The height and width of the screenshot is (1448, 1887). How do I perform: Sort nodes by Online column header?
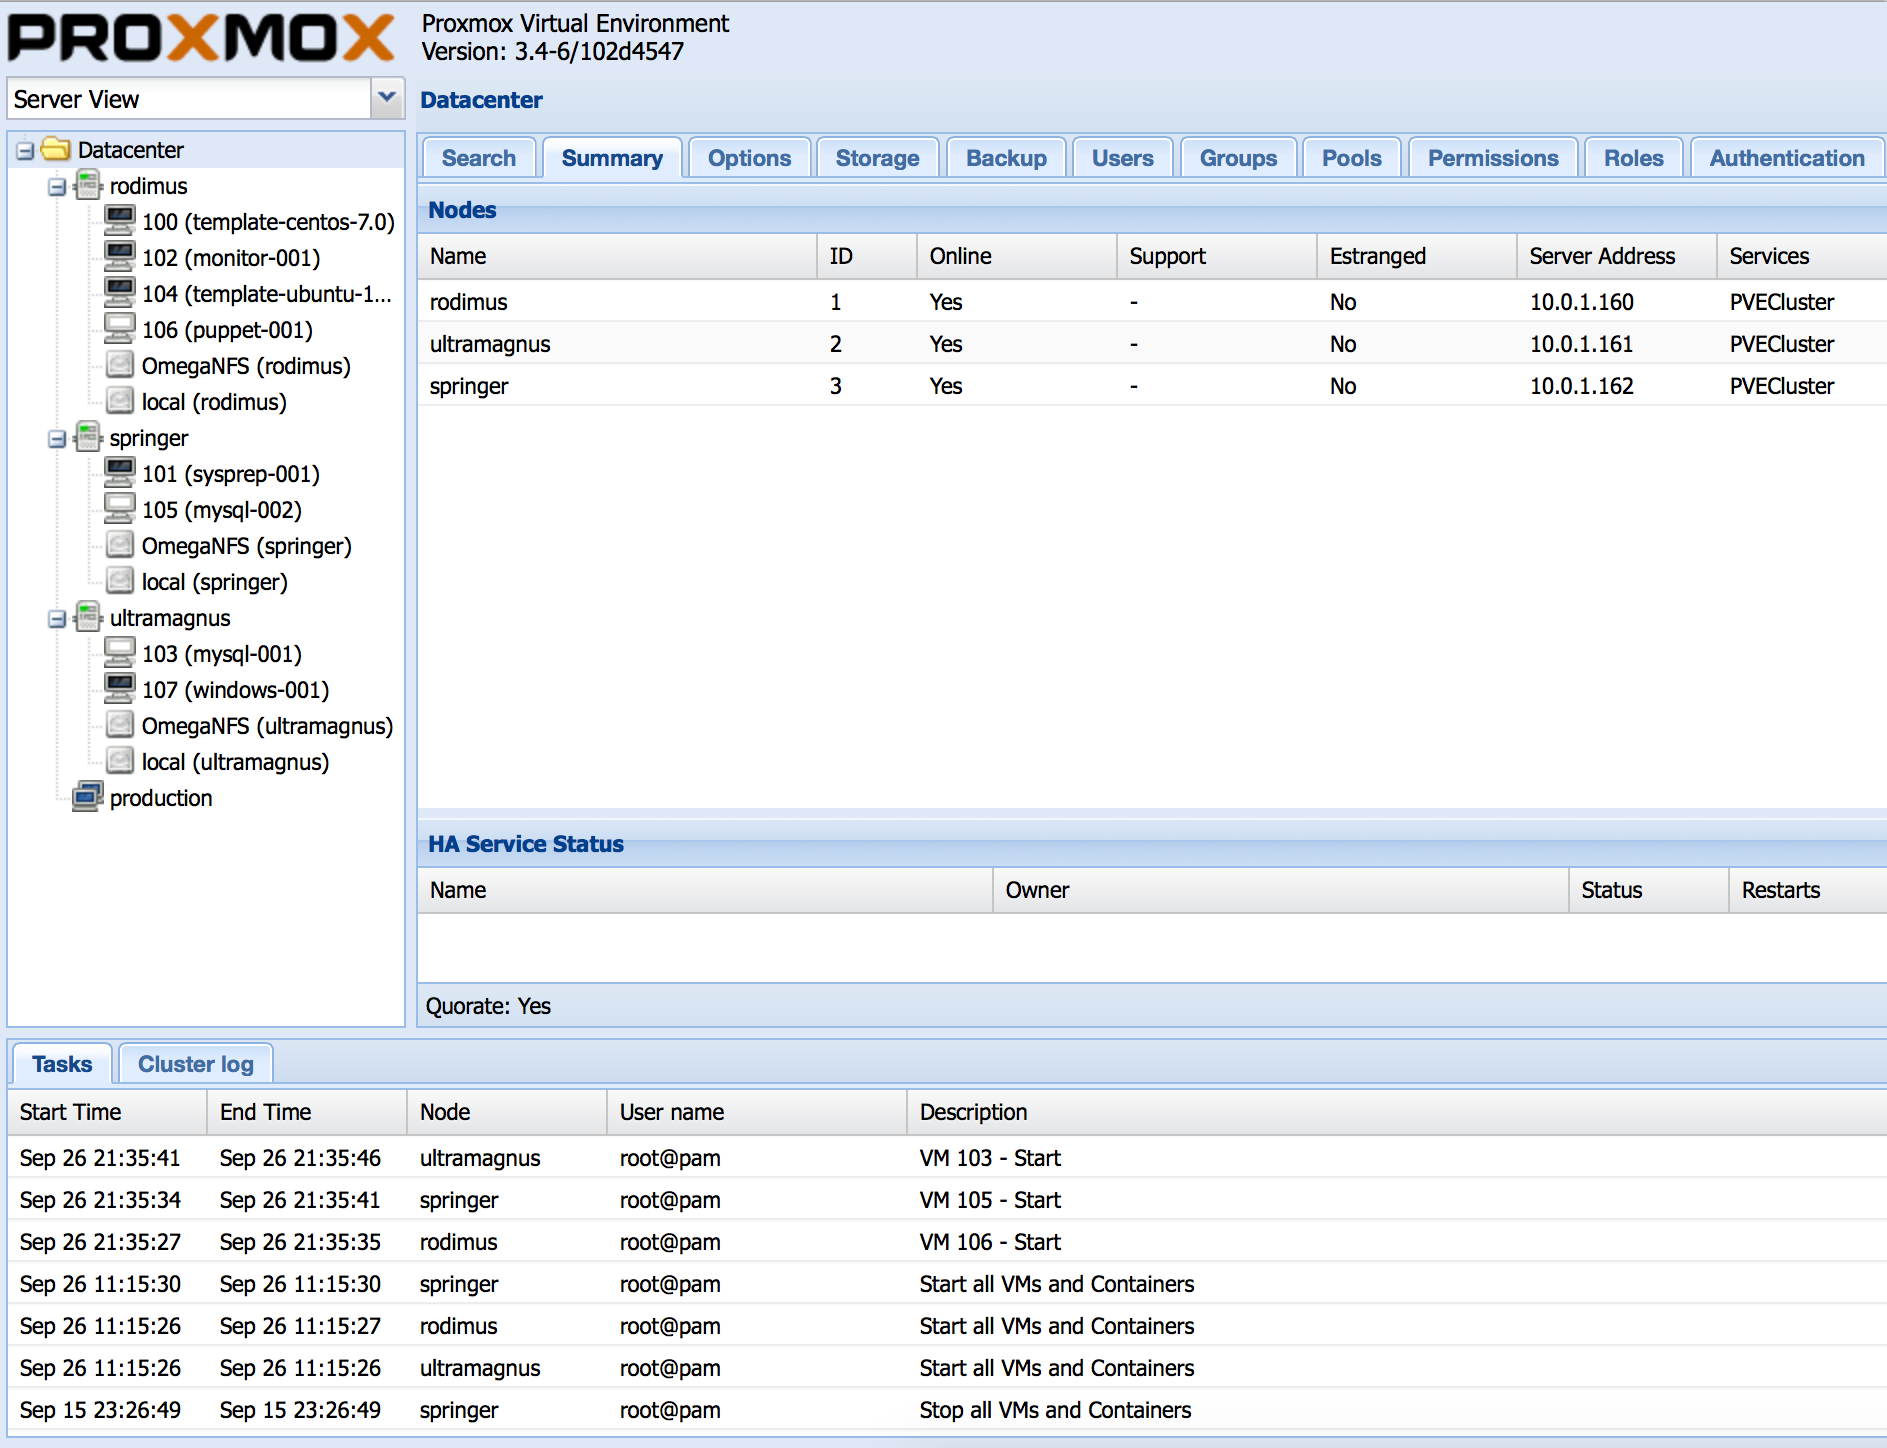click(1017, 256)
